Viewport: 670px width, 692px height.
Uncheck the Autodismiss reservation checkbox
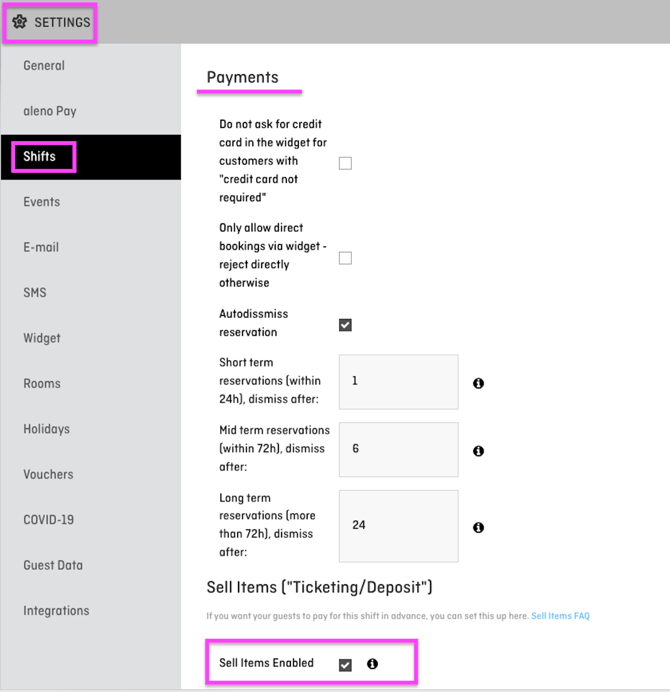click(345, 325)
